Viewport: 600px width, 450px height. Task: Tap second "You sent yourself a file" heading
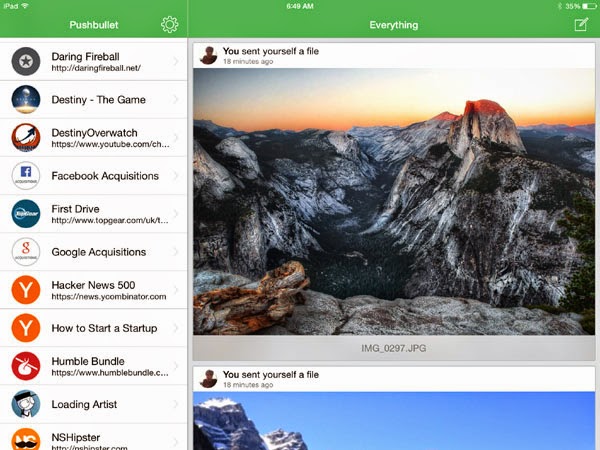click(271, 374)
